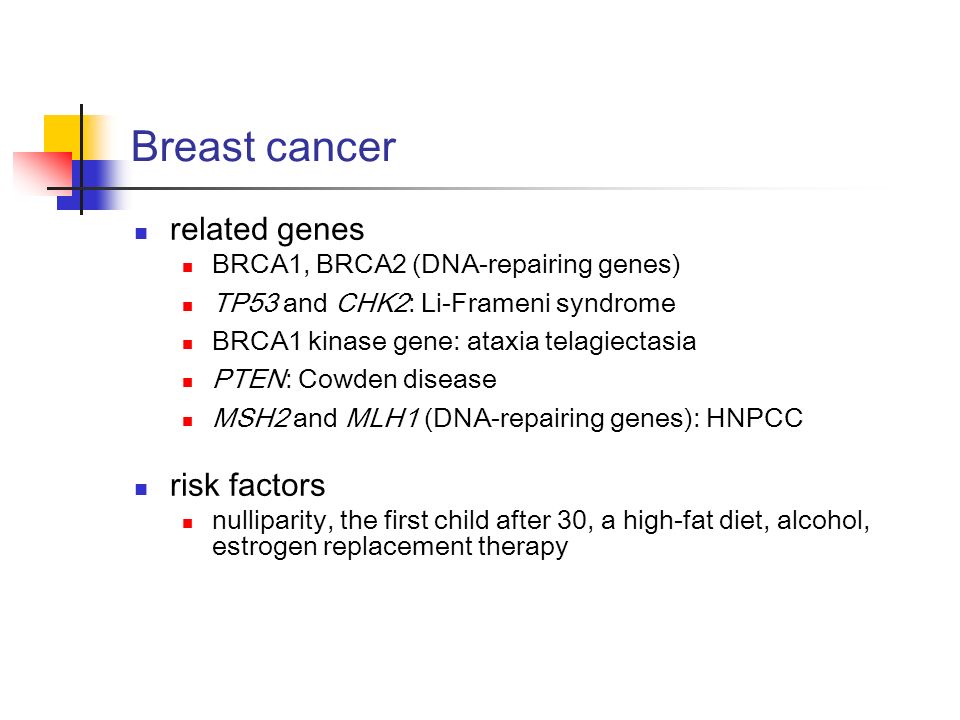The image size is (960, 720).
Task: Click the red bullet beside BRCA1, BRCA2 line
Action: [x=187, y=268]
